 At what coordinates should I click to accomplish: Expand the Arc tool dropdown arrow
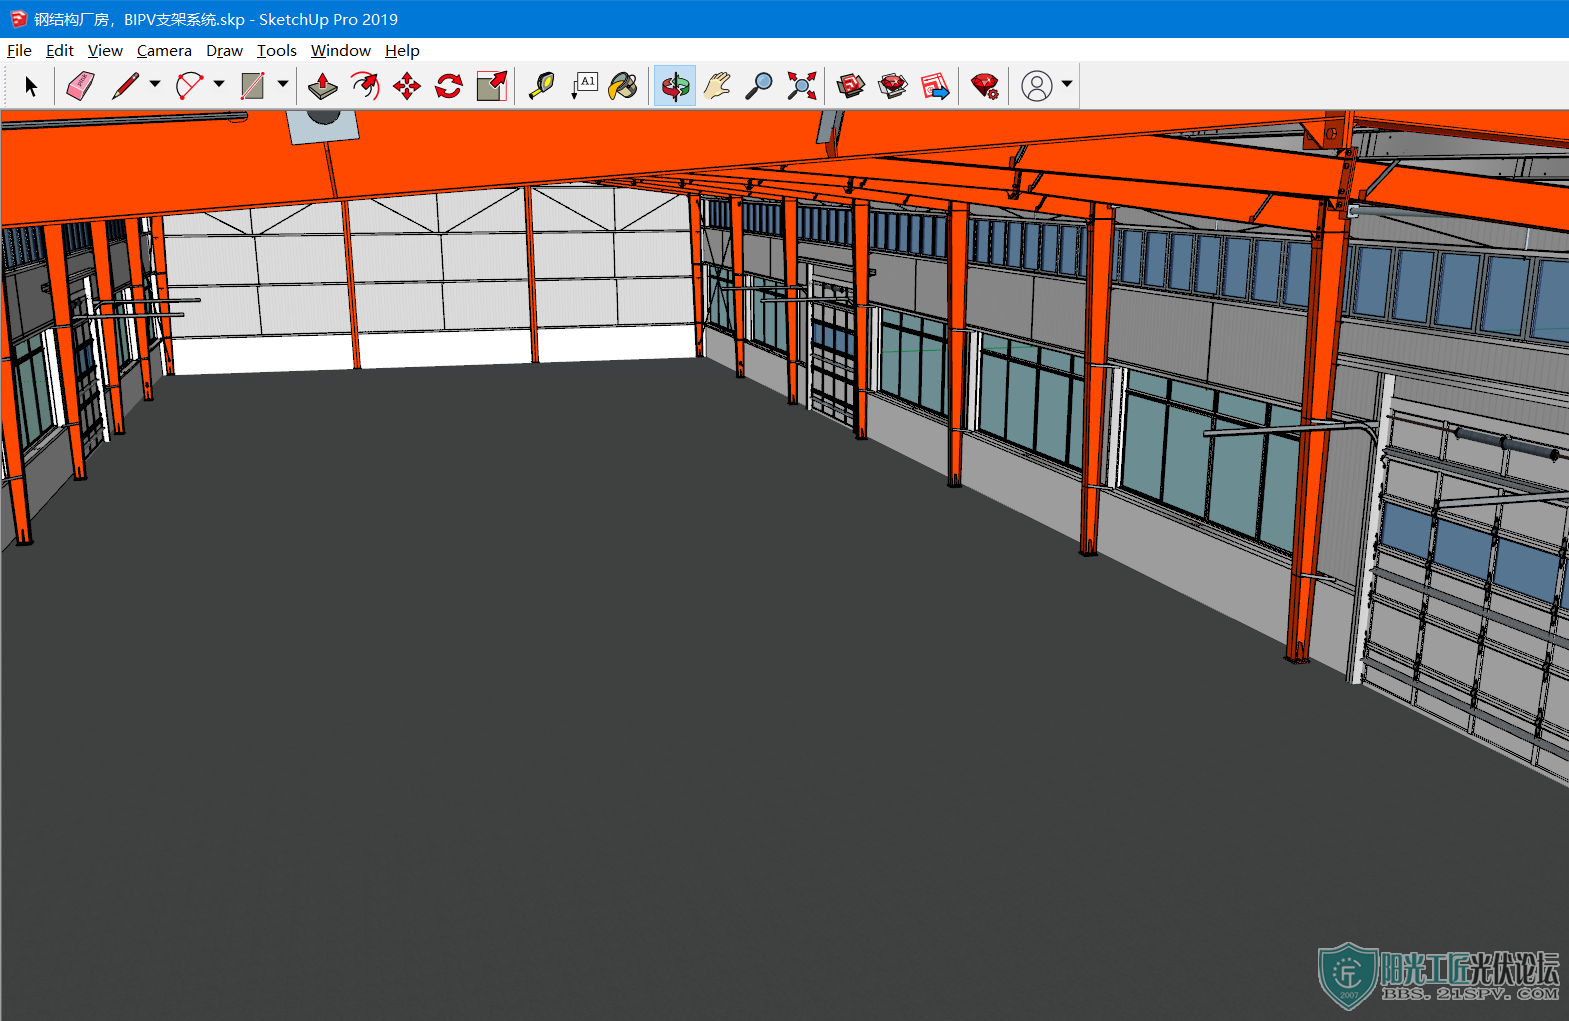click(219, 84)
